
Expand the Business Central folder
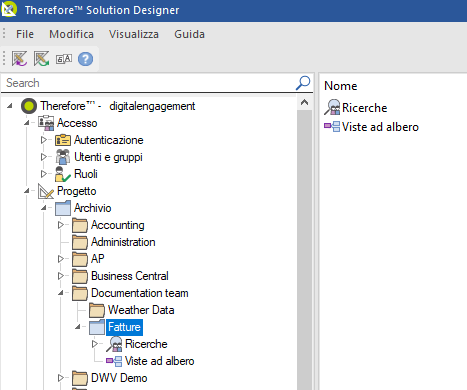pos(61,276)
